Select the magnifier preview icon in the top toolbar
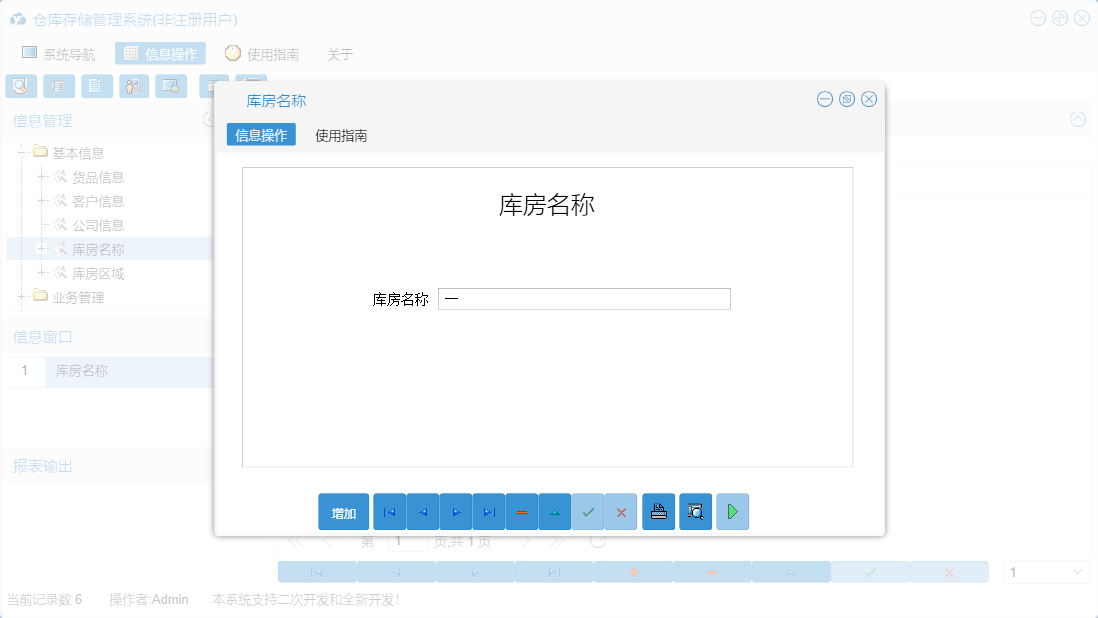Screen dimensions: 1098x618 tap(20, 86)
